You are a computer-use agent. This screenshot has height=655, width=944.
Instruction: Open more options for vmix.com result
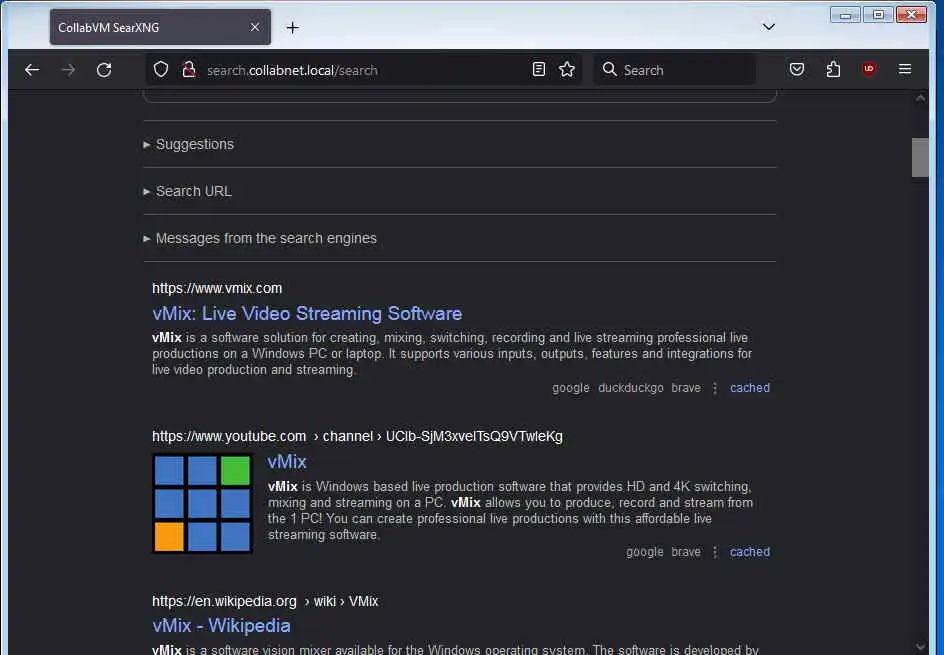tap(715, 388)
